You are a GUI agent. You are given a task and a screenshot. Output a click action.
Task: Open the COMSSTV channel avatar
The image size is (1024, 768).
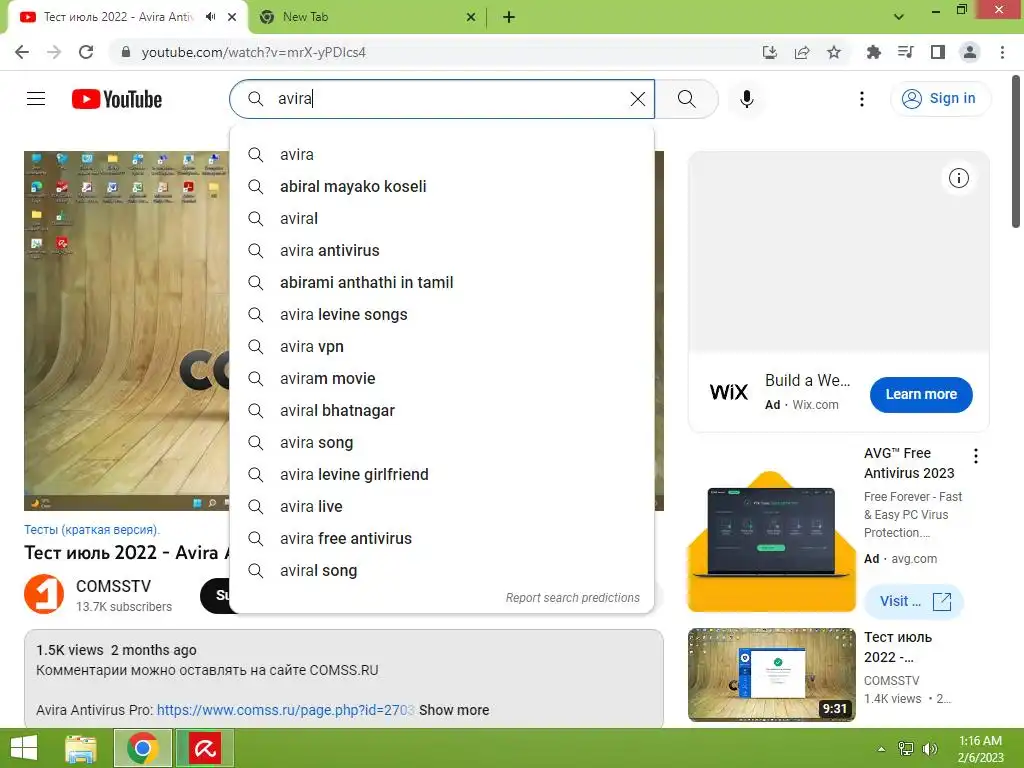(x=44, y=594)
